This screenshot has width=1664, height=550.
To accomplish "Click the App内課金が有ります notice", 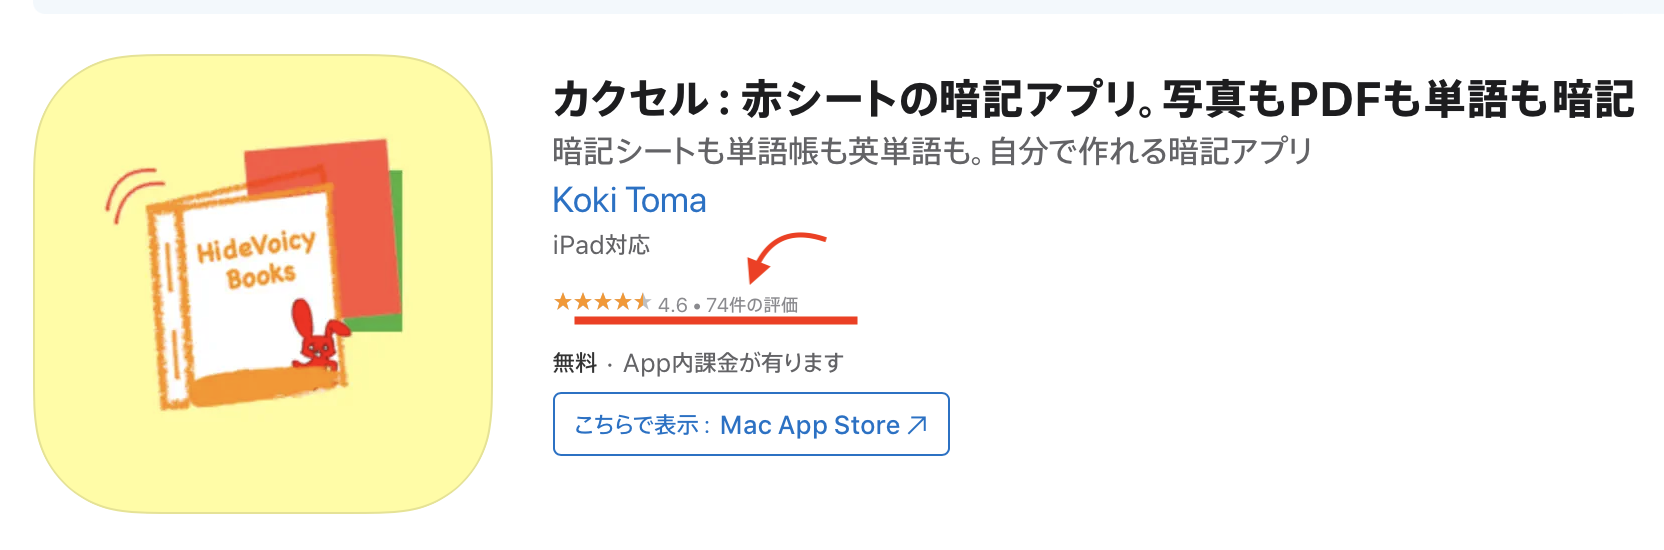I will click(733, 363).
